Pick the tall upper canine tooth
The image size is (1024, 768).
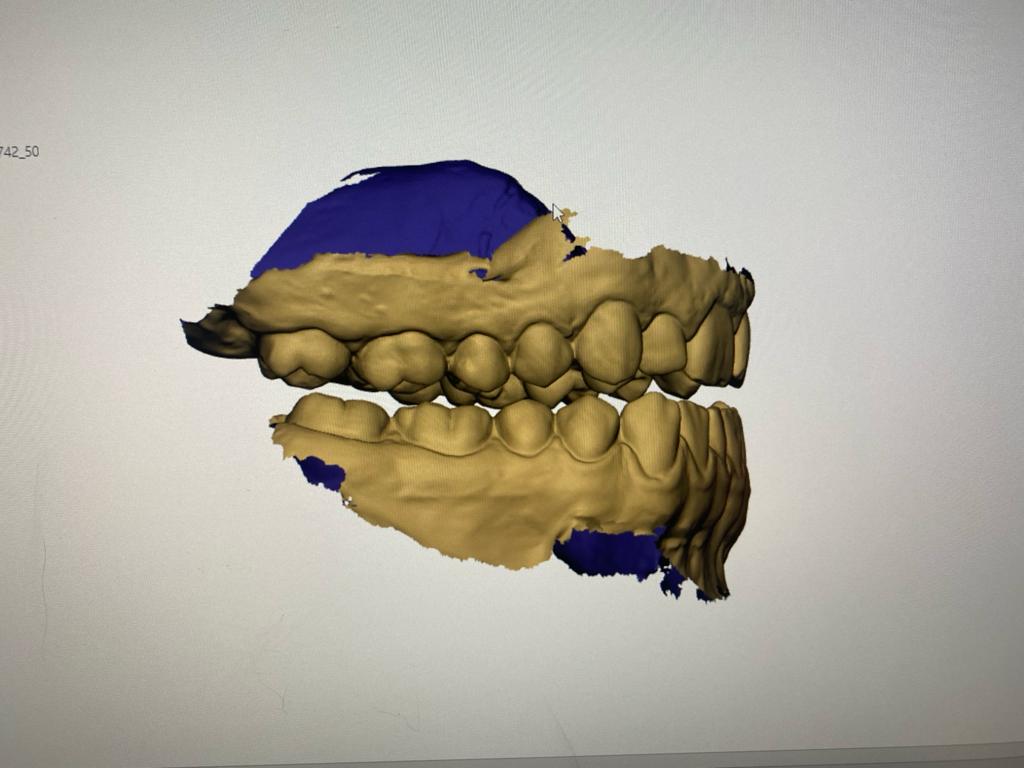point(608,340)
